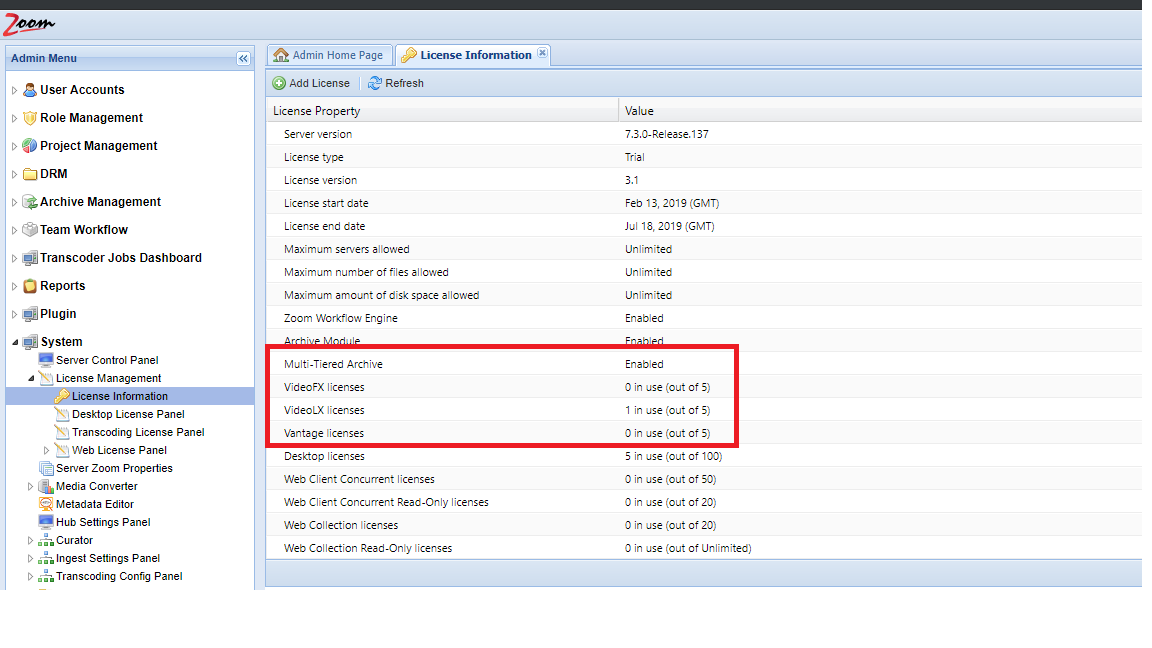
Task: Click the Web License Panel icon
Action: coord(62,450)
